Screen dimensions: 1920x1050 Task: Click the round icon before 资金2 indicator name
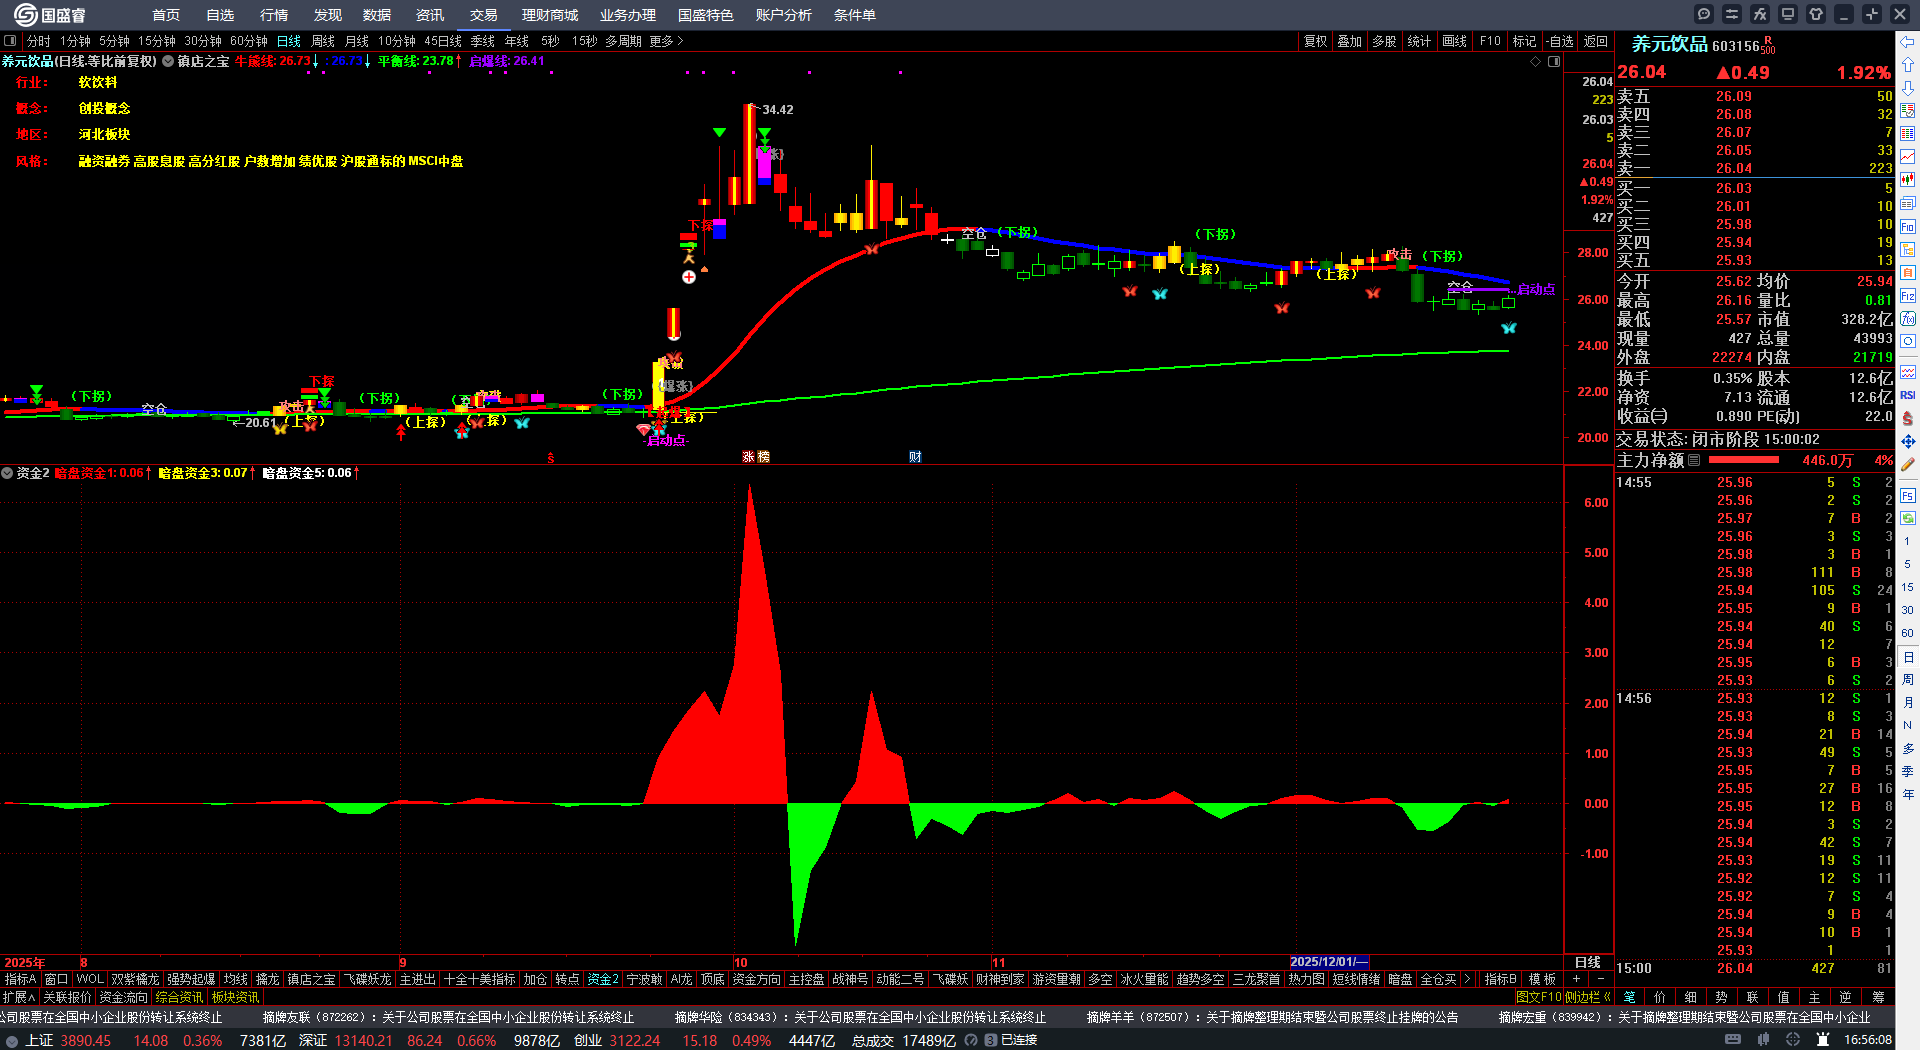pos(7,473)
